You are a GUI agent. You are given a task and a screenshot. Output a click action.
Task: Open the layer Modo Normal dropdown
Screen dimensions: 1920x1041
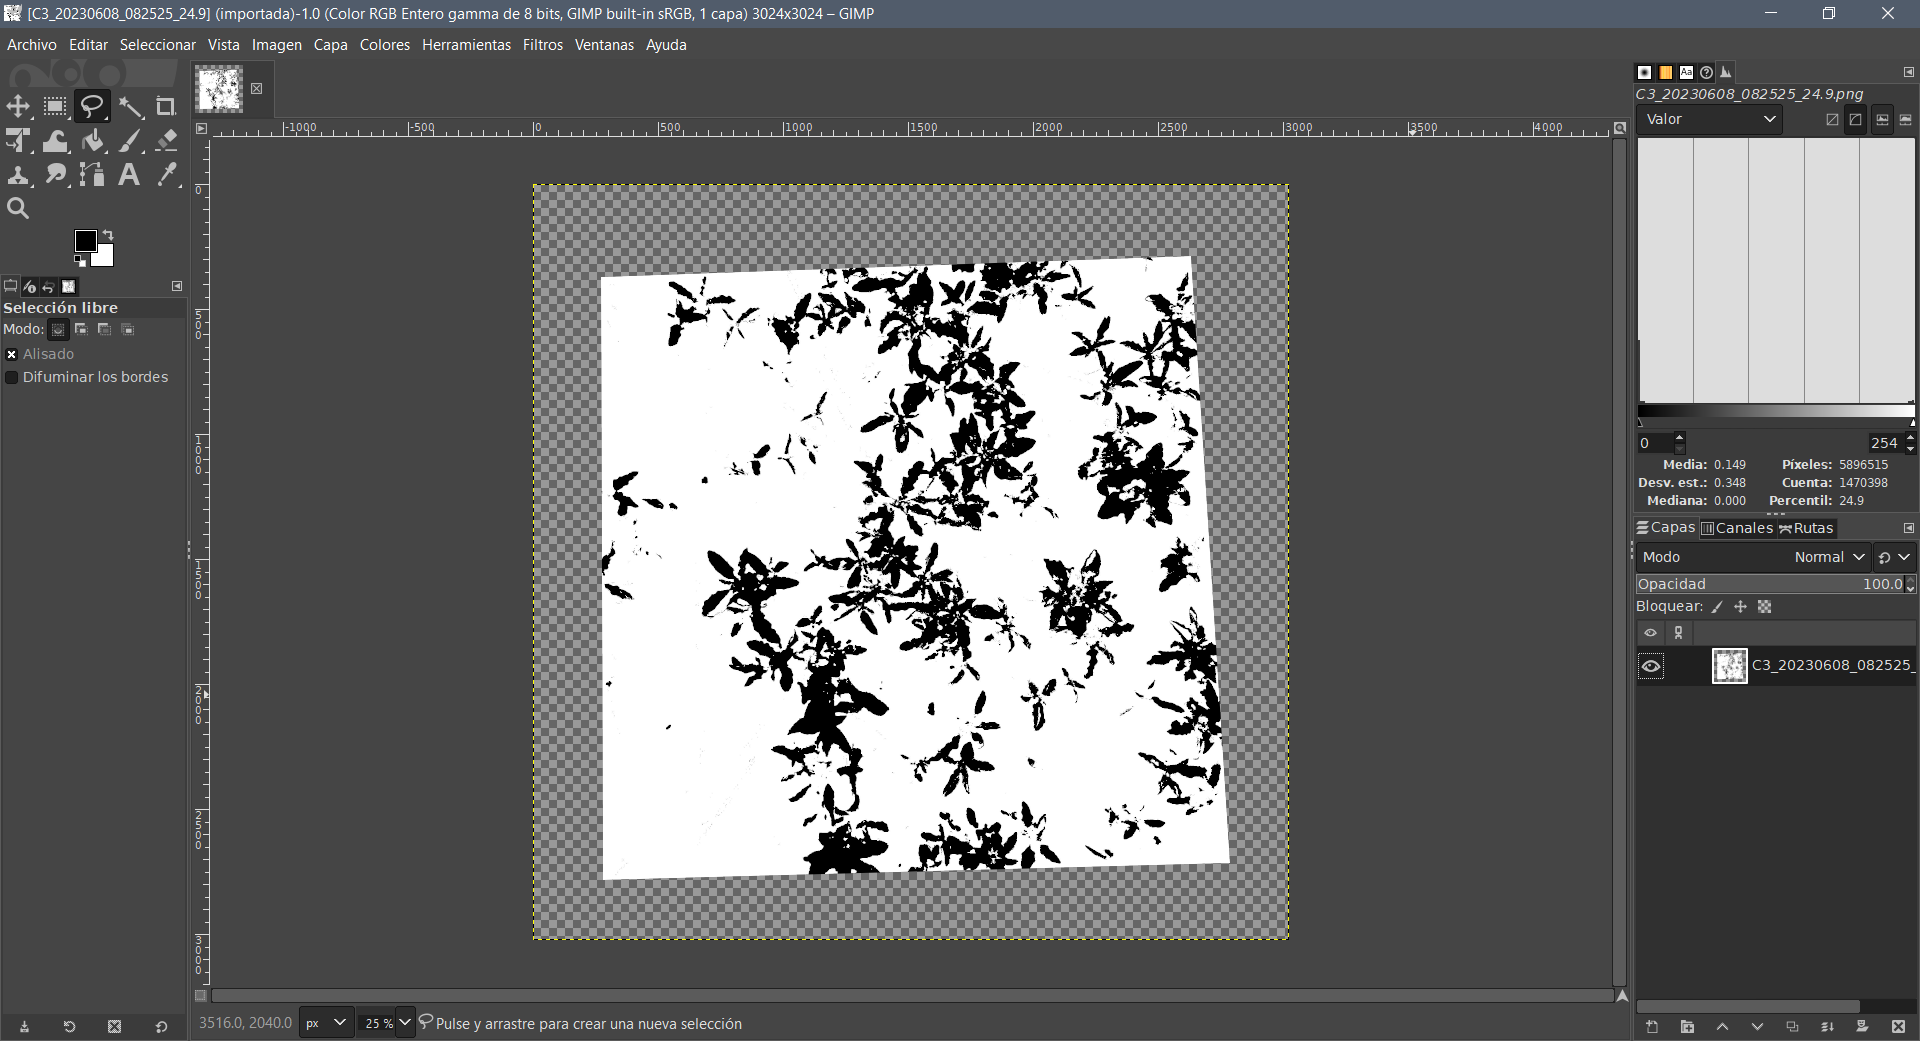pyautogui.click(x=1828, y=557)
